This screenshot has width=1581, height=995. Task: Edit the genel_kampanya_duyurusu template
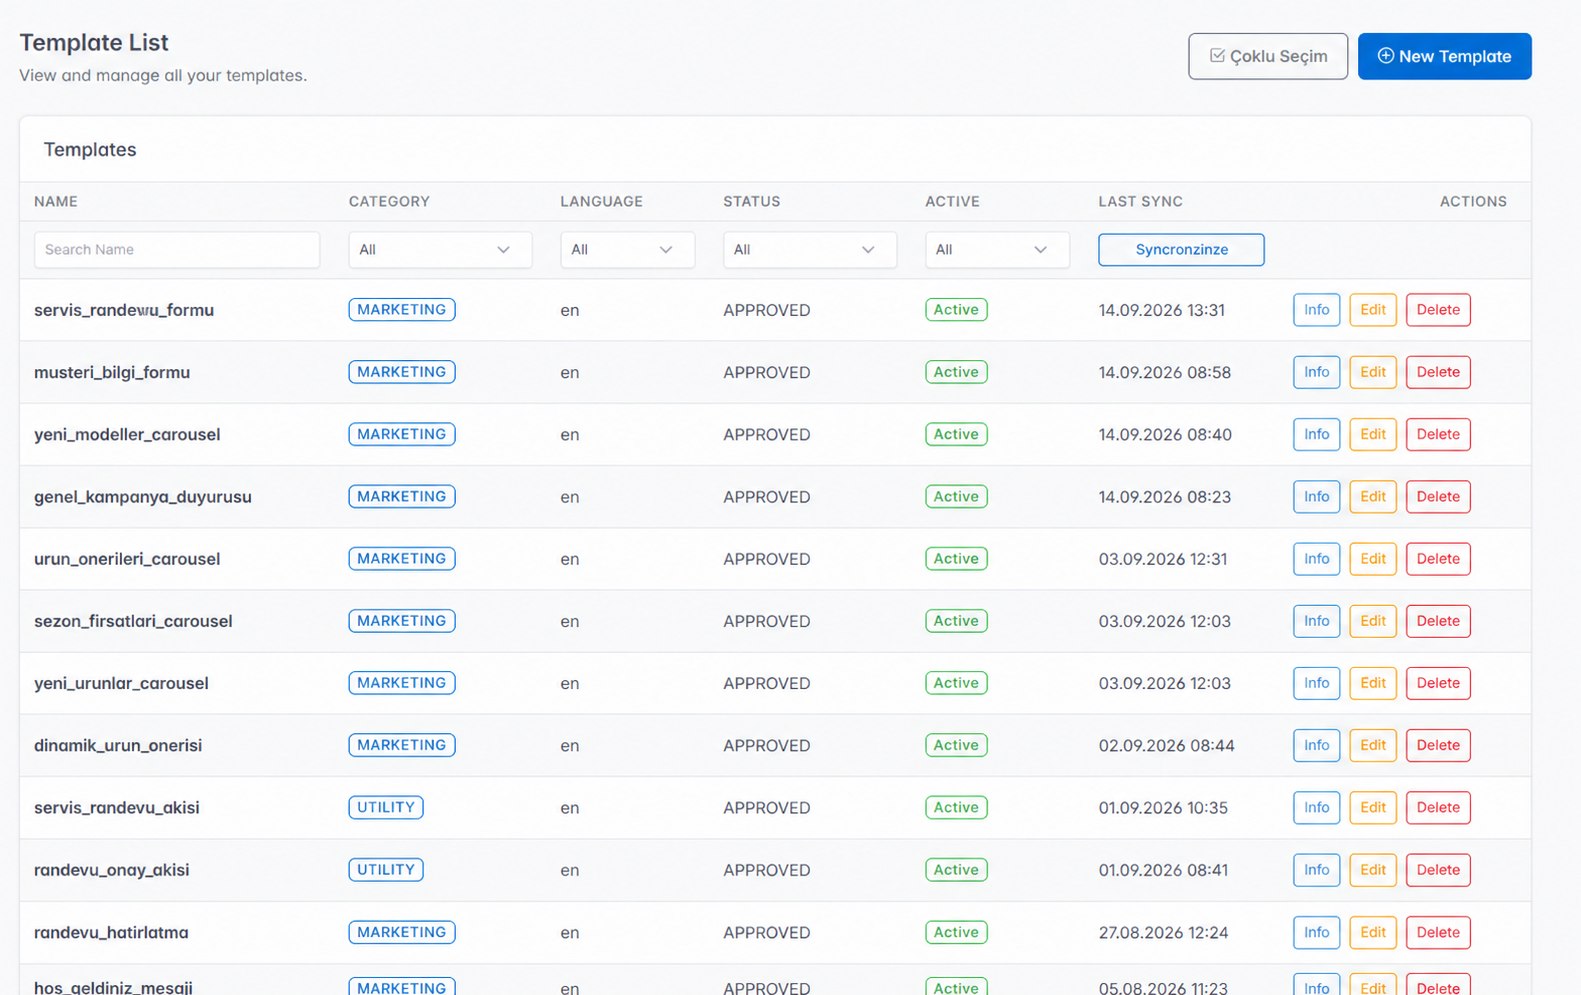pos(1373,497)
